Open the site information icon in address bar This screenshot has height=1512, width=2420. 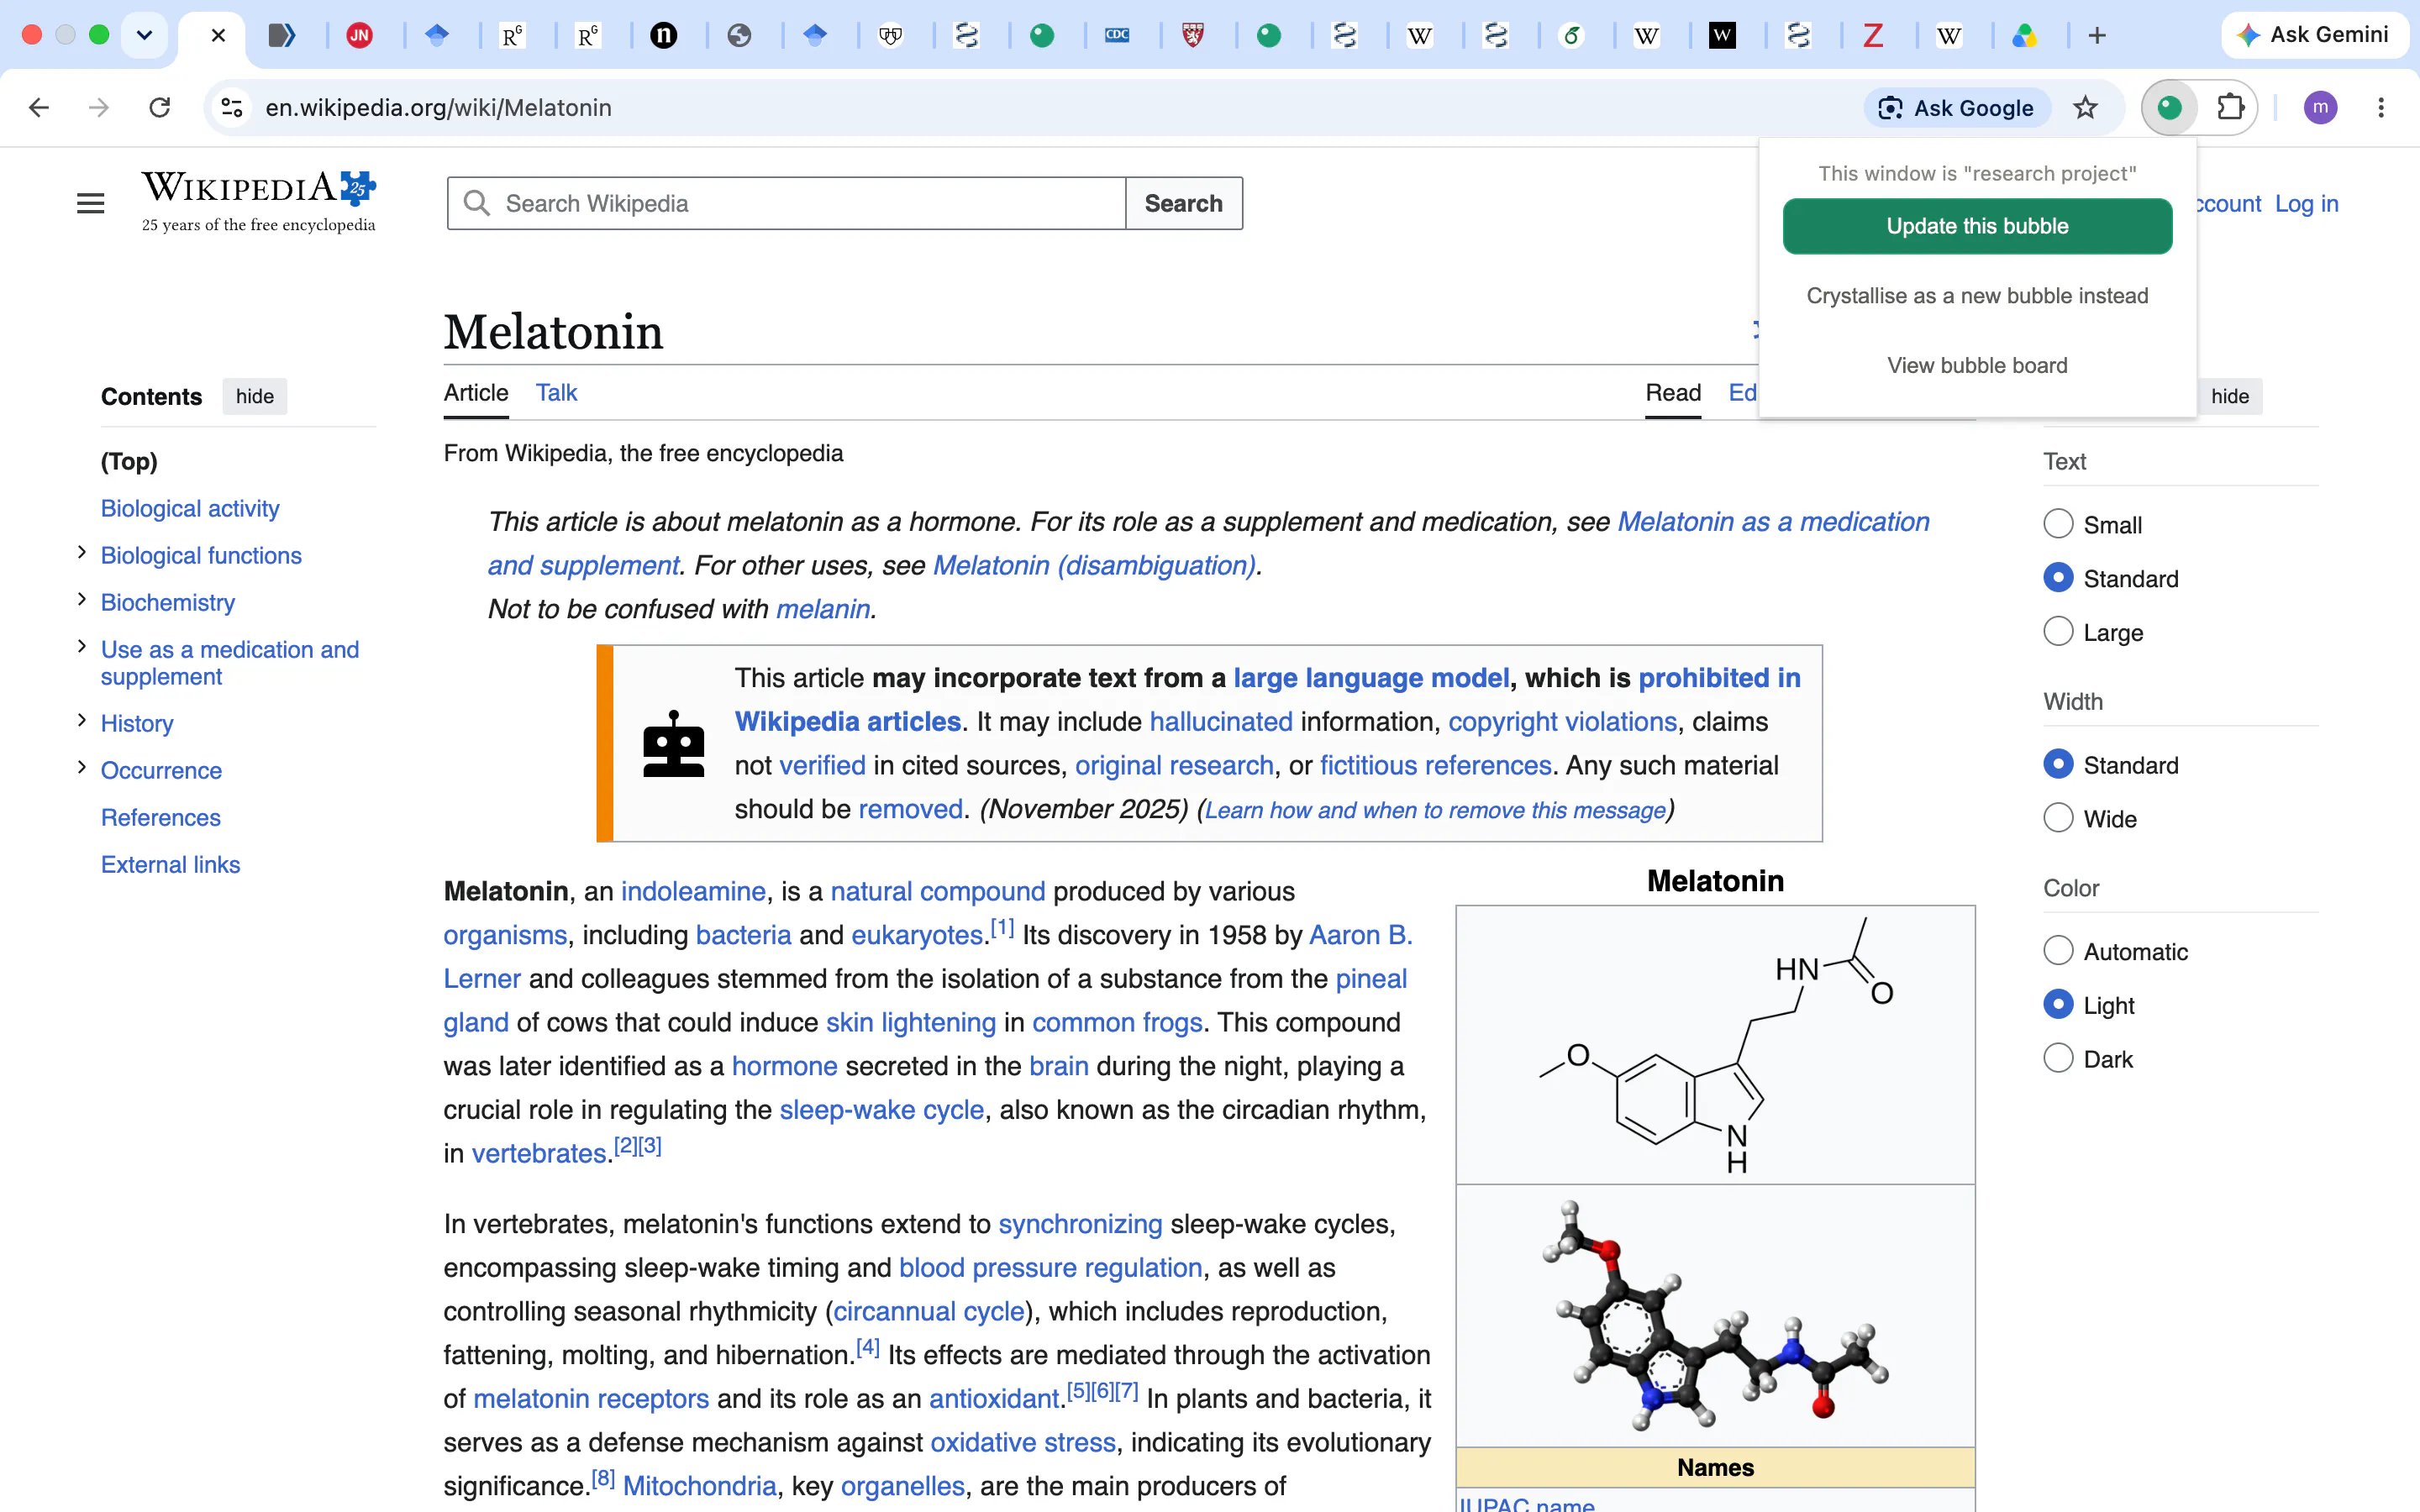[x=232, y=107]
